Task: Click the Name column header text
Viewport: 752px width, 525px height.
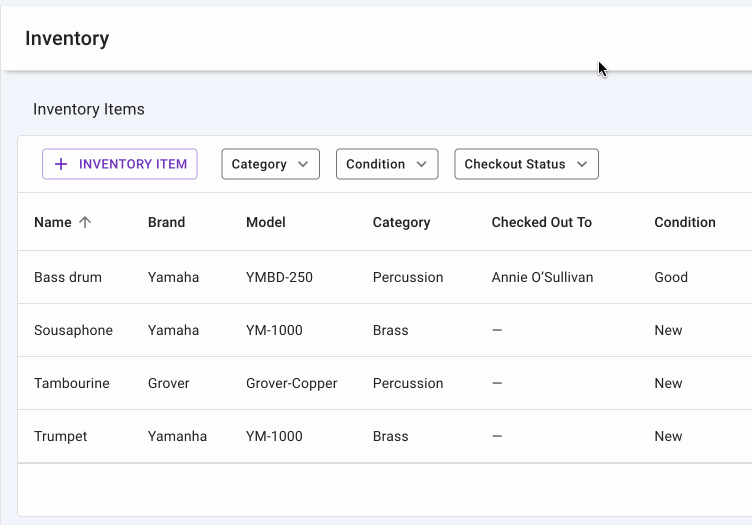Action: point(52,222)
